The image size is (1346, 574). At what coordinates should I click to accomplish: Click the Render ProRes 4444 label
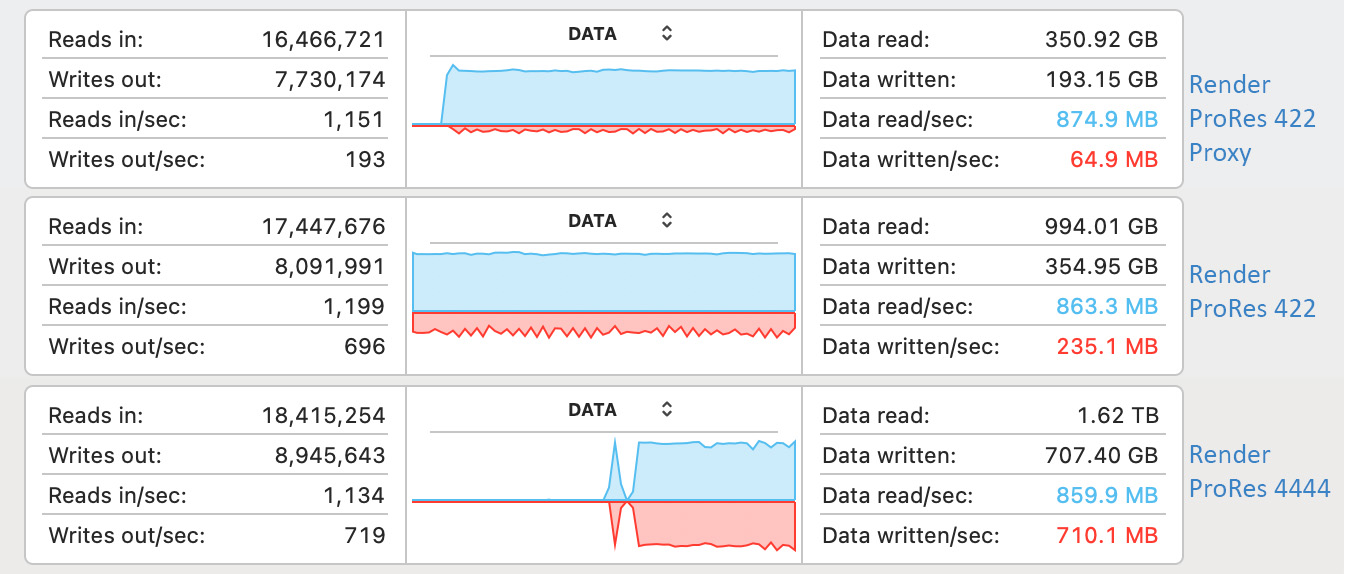point(1259,471)
